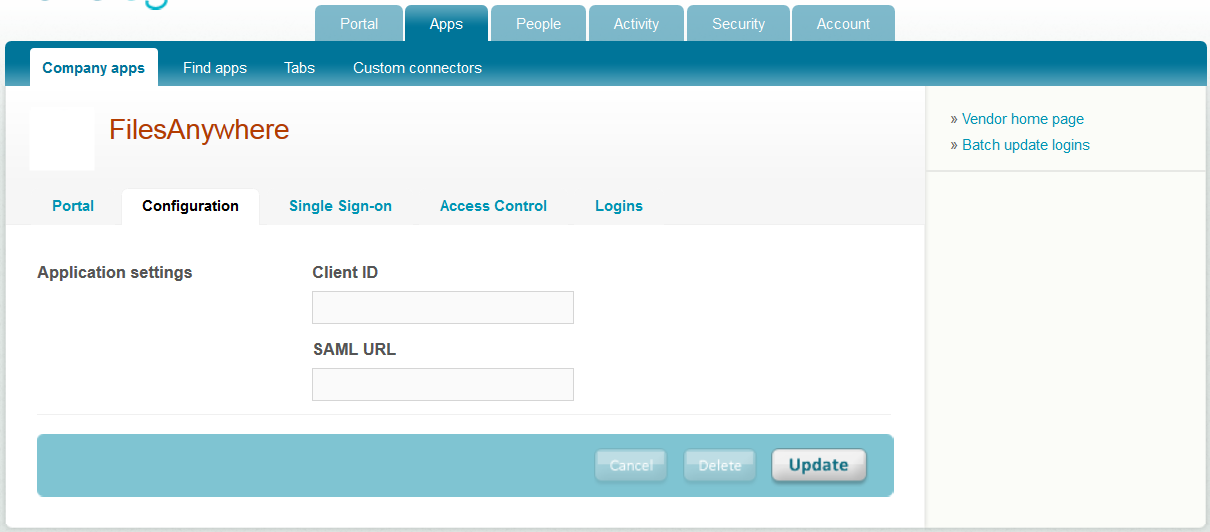The width and height of the screenshot is (1210, 532).
Task: Focus the SAML URL input field
Action: click(x=443, y=384)
